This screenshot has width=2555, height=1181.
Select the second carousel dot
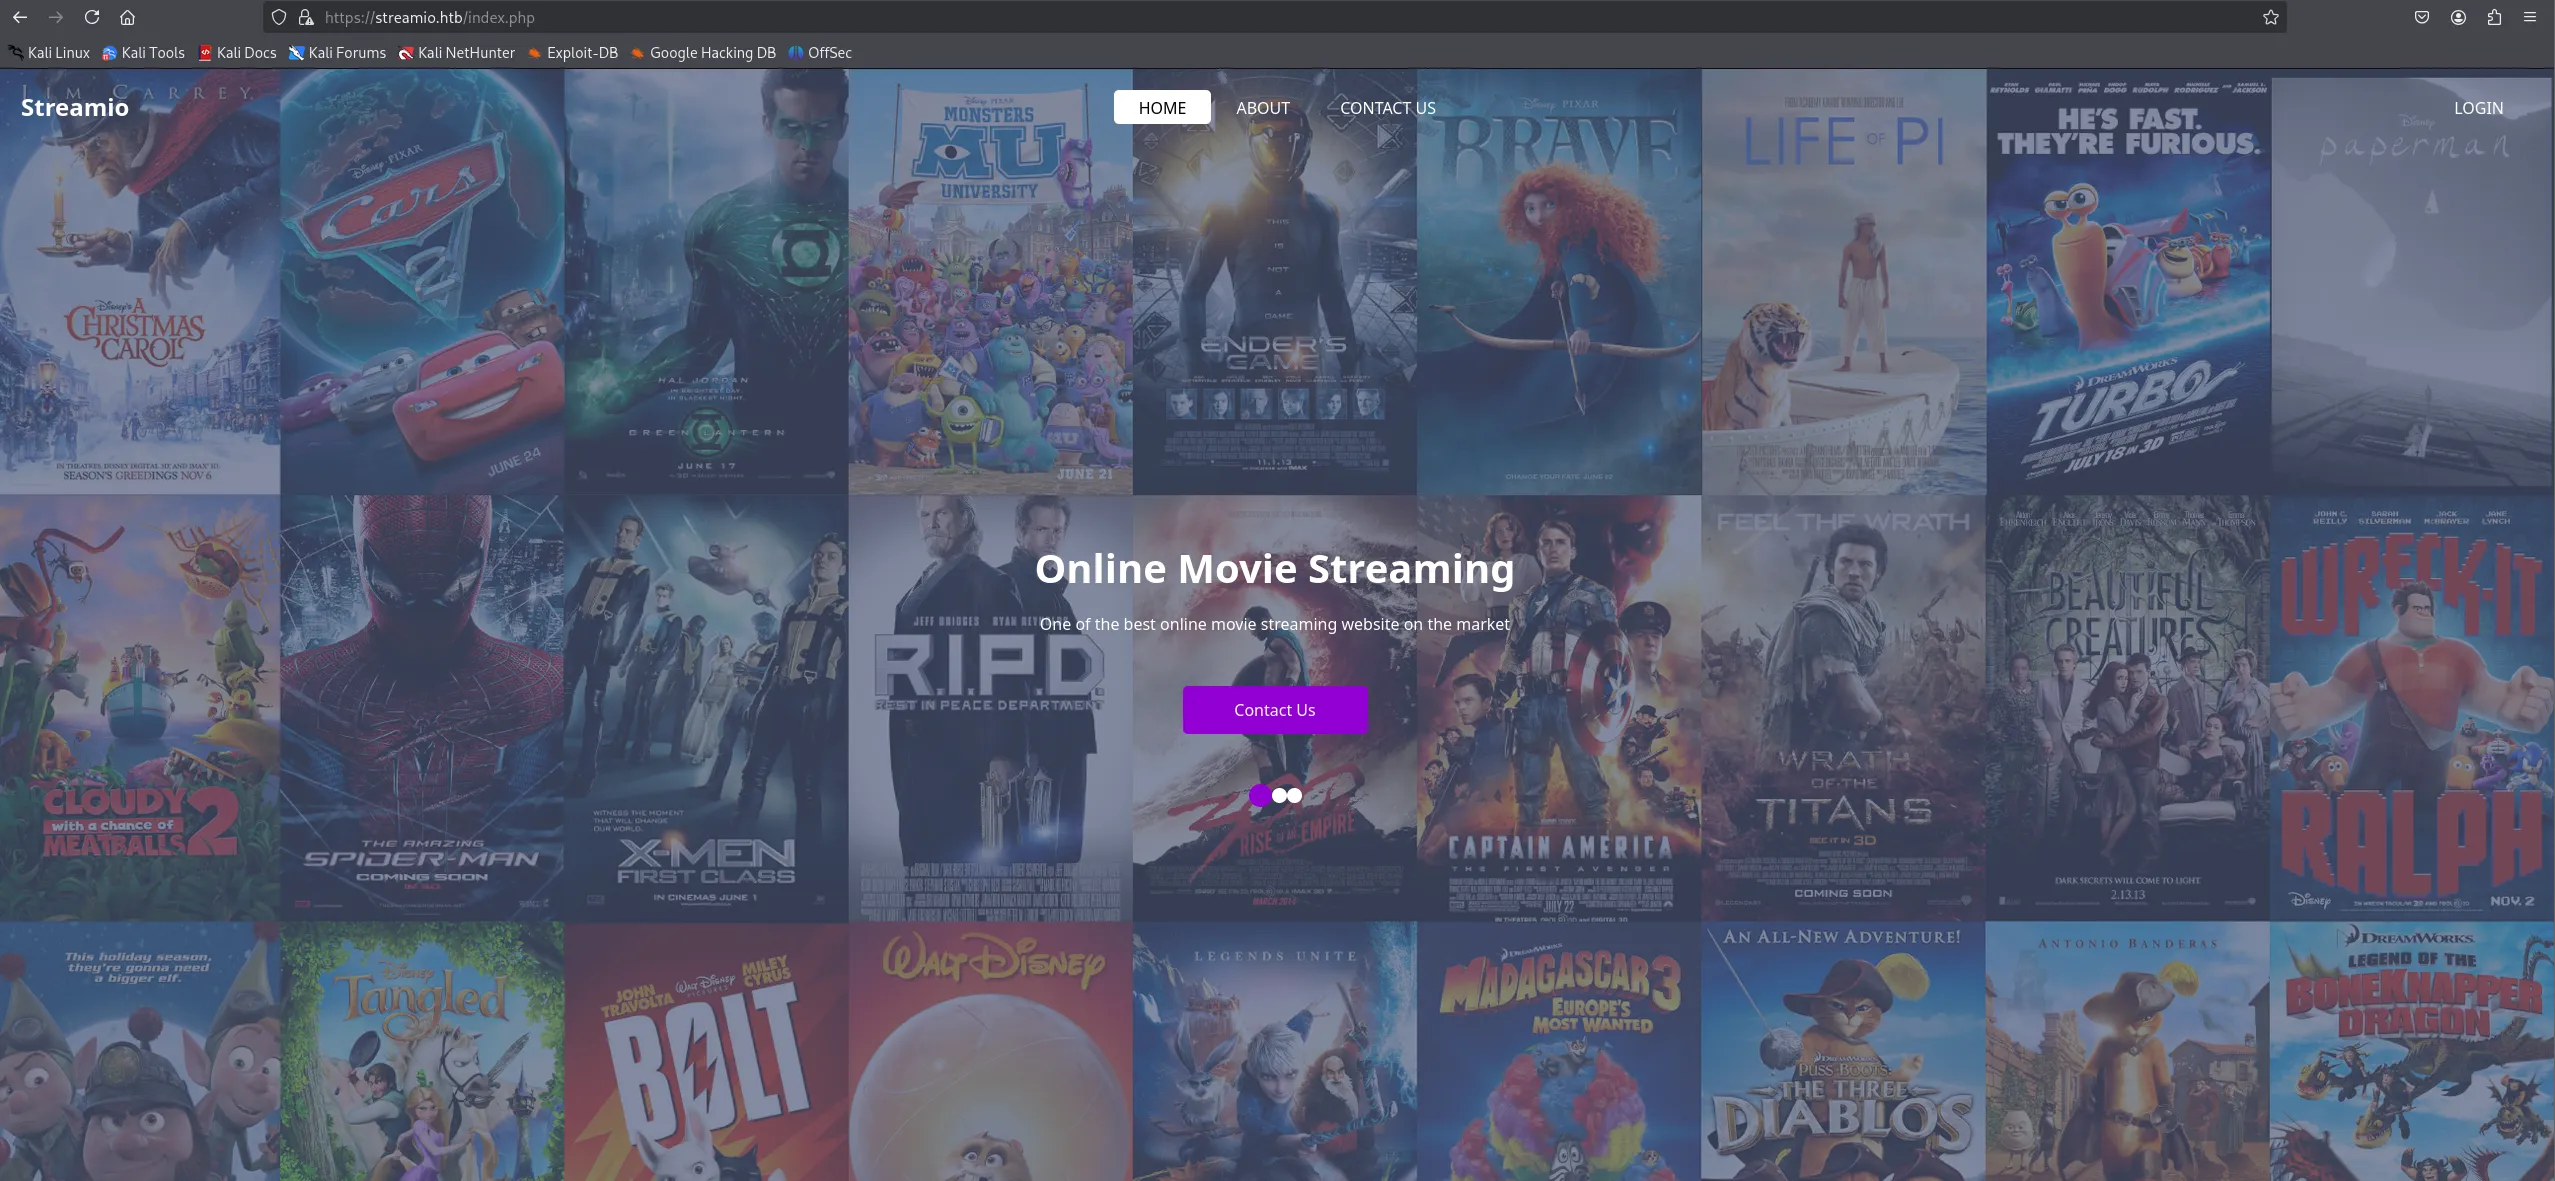(x=1279, y=796)
